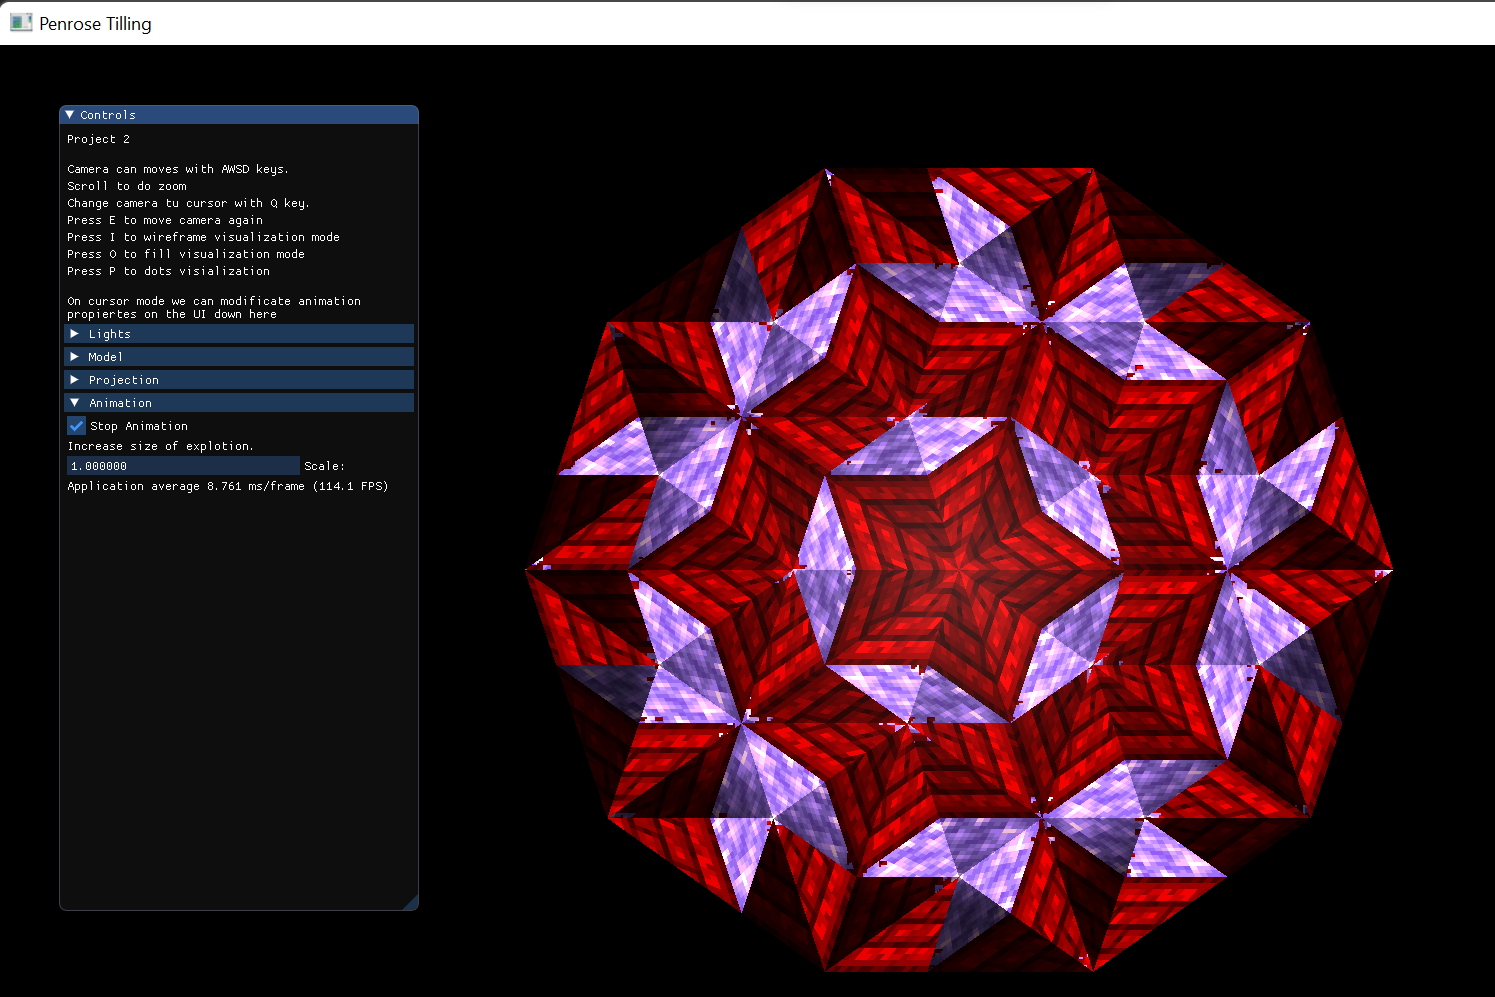Click the 'Scroll to do zoom' line

click(x=127, y=186)
